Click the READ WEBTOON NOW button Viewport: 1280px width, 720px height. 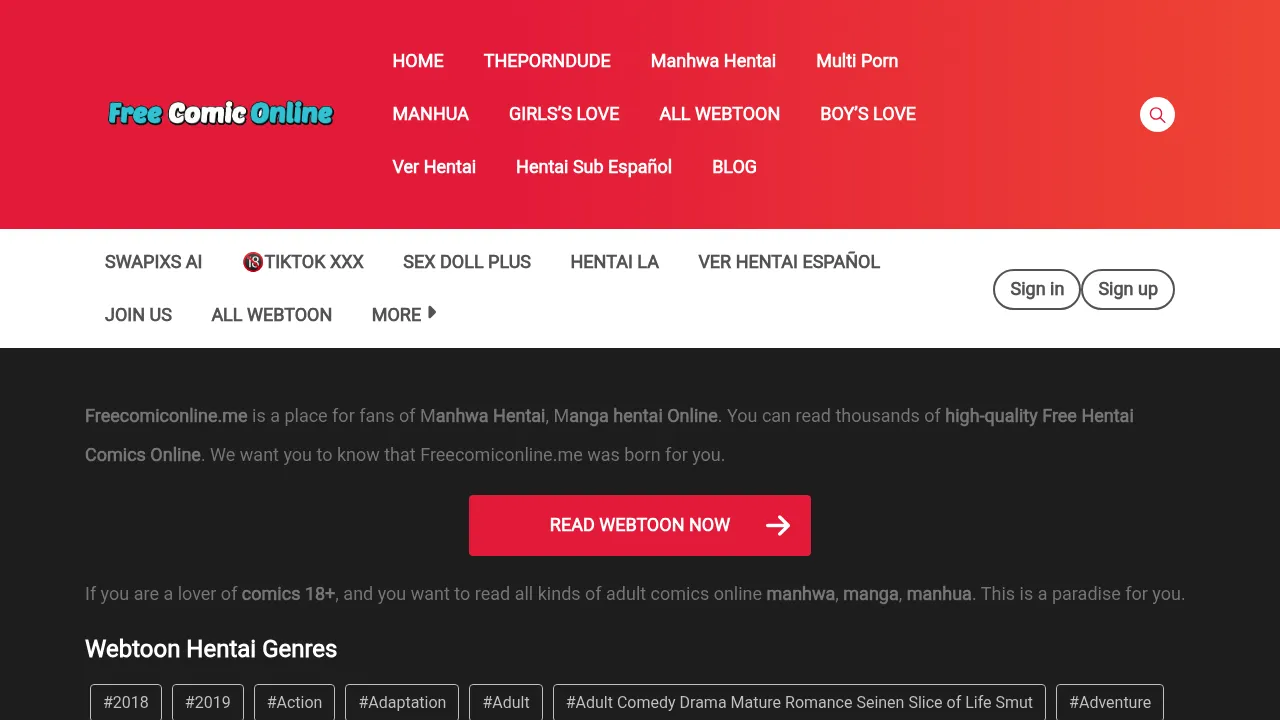pos(639,526)
